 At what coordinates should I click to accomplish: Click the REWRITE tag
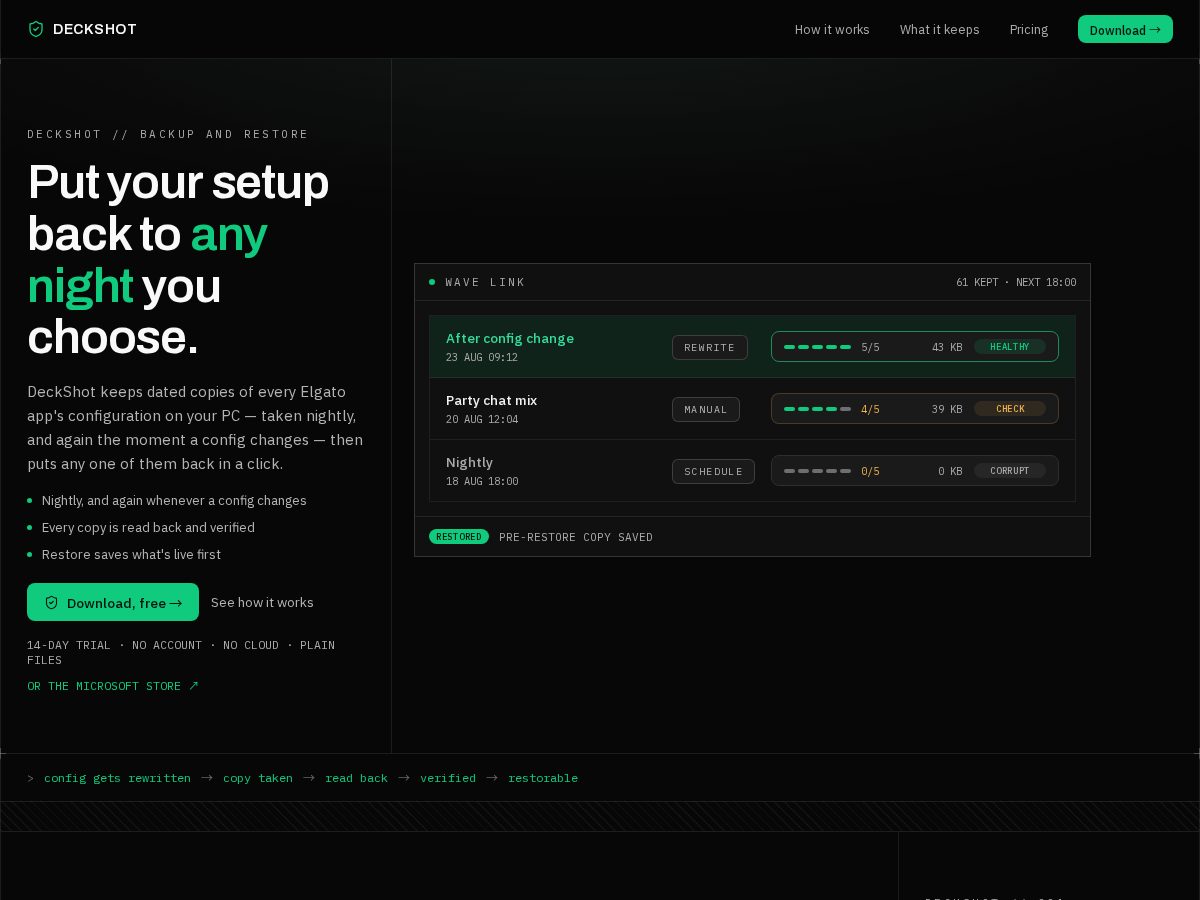pyautogui.click(x=710, y=347)
